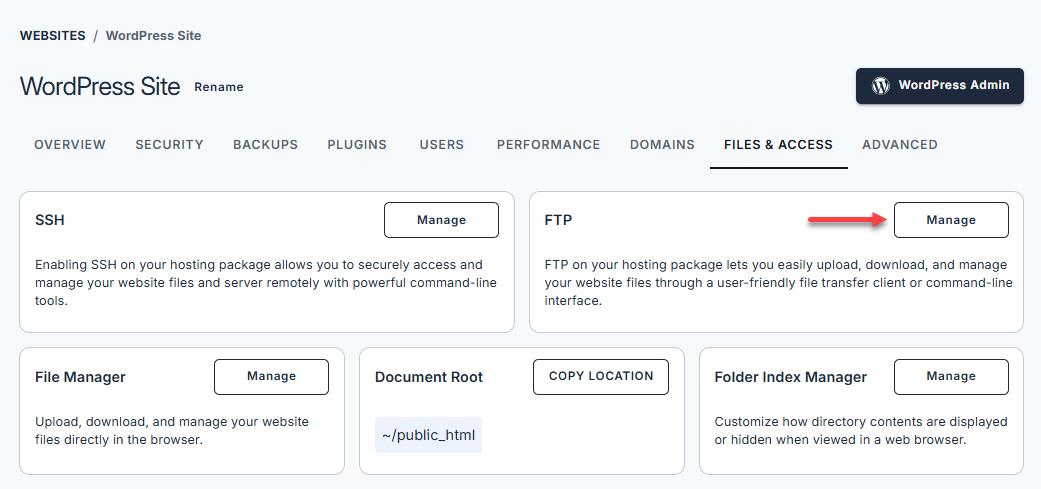Open the BACKUPS tab

(x=266, y=145)
